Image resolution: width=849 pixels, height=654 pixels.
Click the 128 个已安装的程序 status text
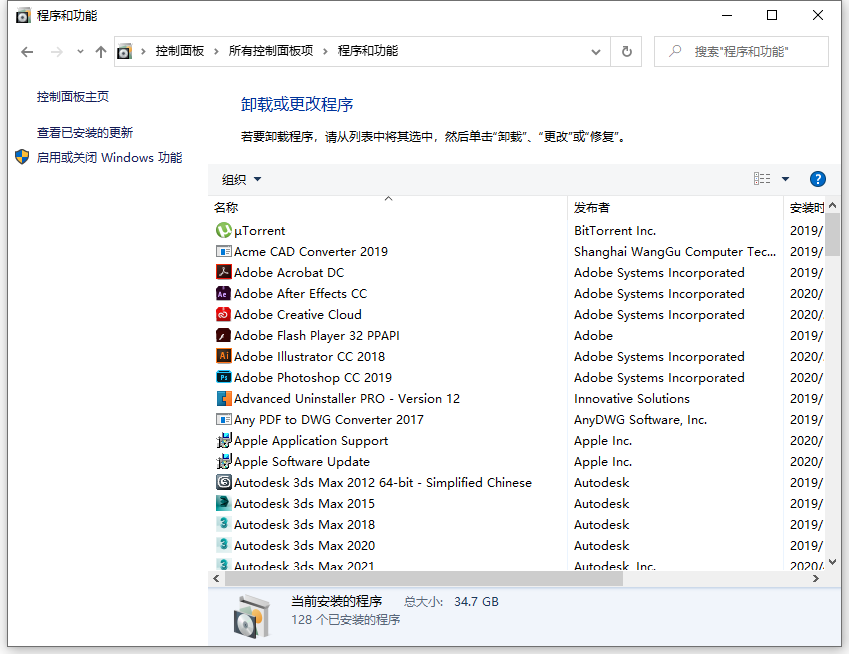point(345,619)
